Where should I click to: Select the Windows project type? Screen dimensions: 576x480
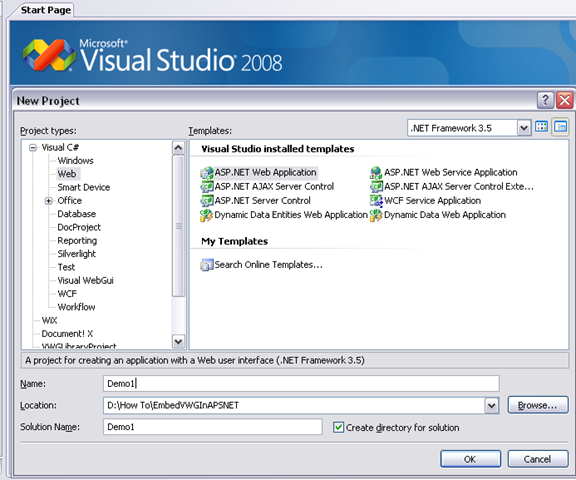pyautogui.click(x=76, y=161)
